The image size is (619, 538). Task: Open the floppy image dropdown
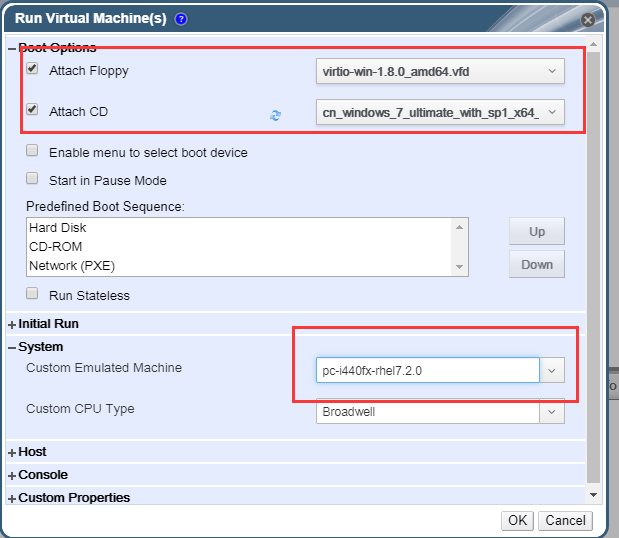440,71
